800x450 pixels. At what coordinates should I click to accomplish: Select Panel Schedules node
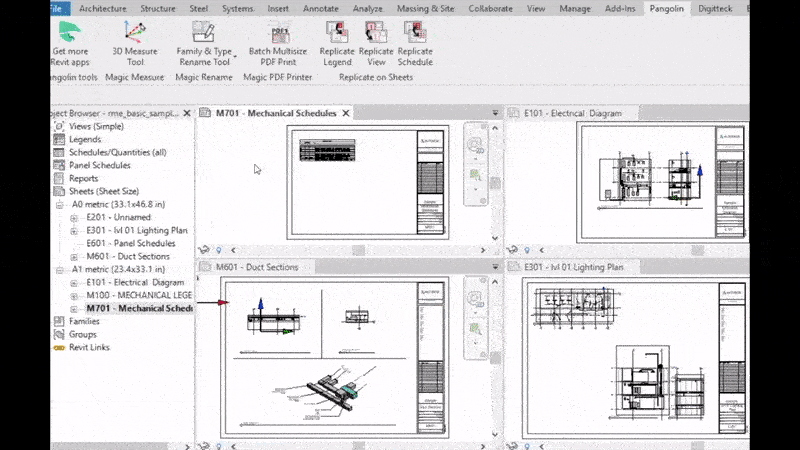pyautogui.click(x=99, y=165)
